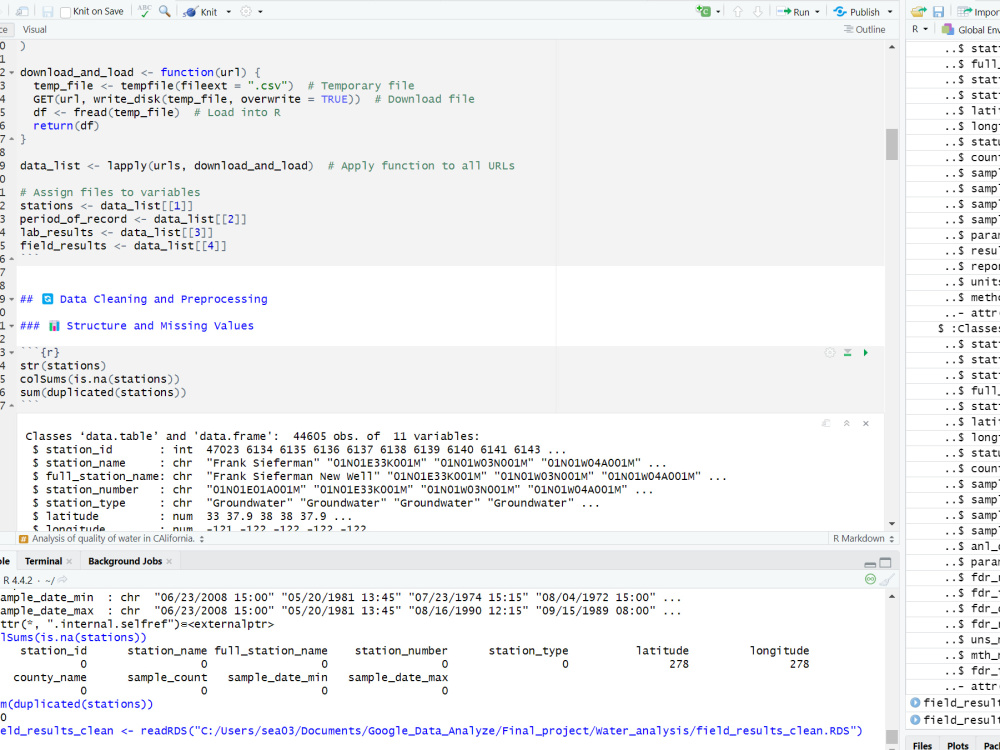Click the view current working directory arrow
The image size is (1000, 750).
pos(62,580)
